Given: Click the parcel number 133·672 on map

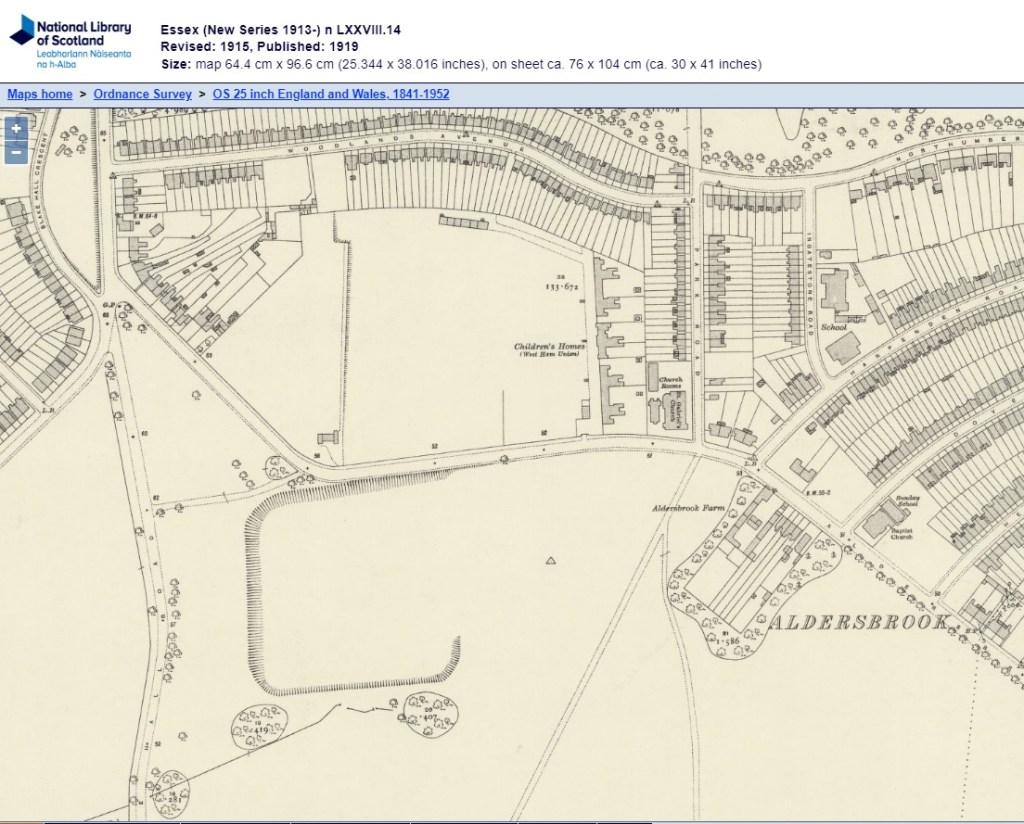Looking at the screenshot, I should [561, 286].
